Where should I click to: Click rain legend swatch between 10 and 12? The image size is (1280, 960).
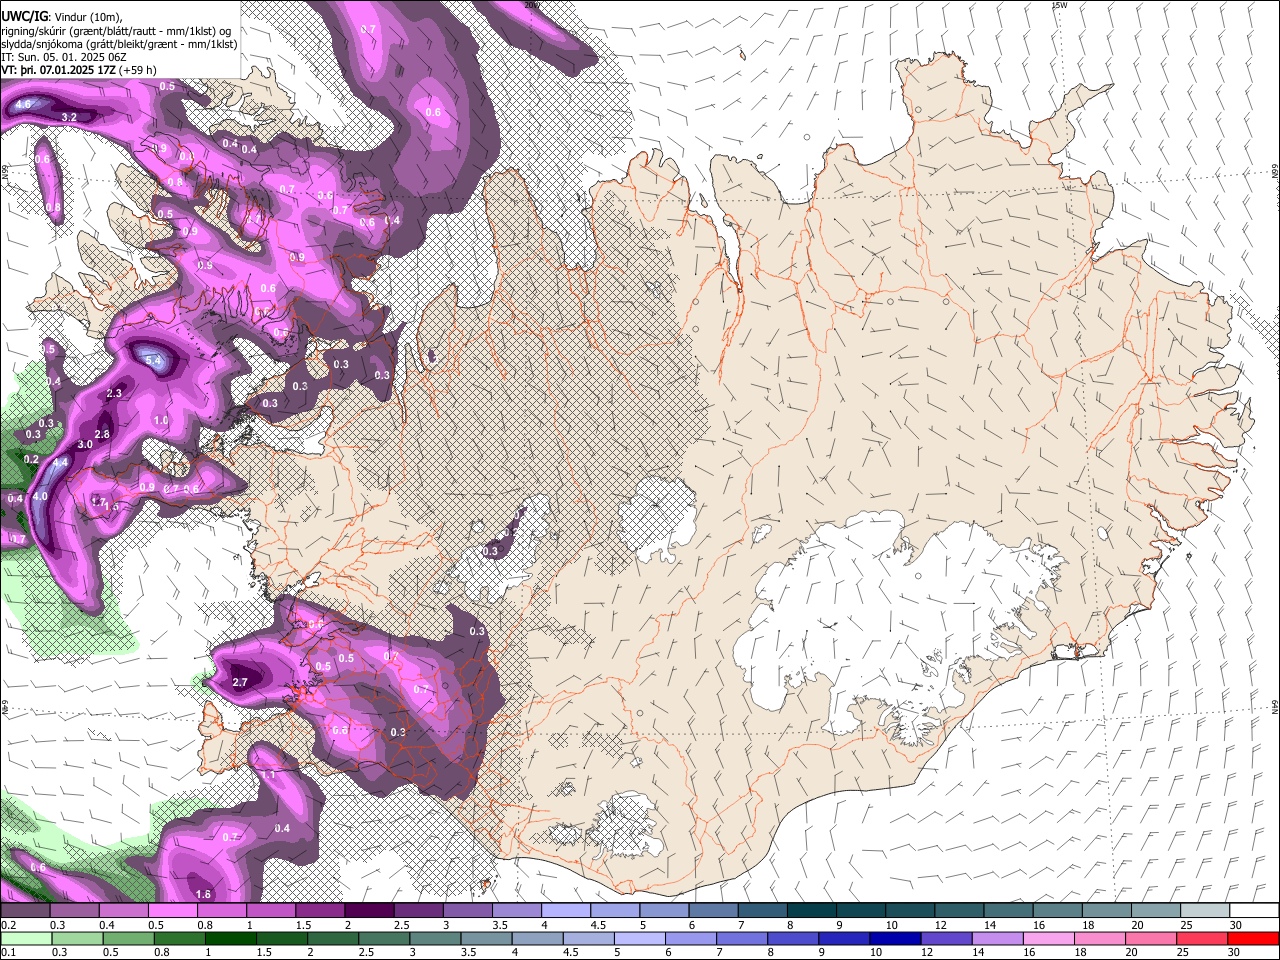896,938
